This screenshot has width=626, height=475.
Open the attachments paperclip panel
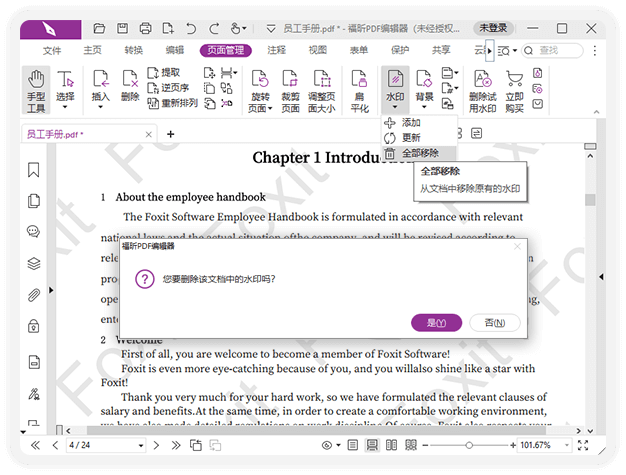click(x=34, y=295)
